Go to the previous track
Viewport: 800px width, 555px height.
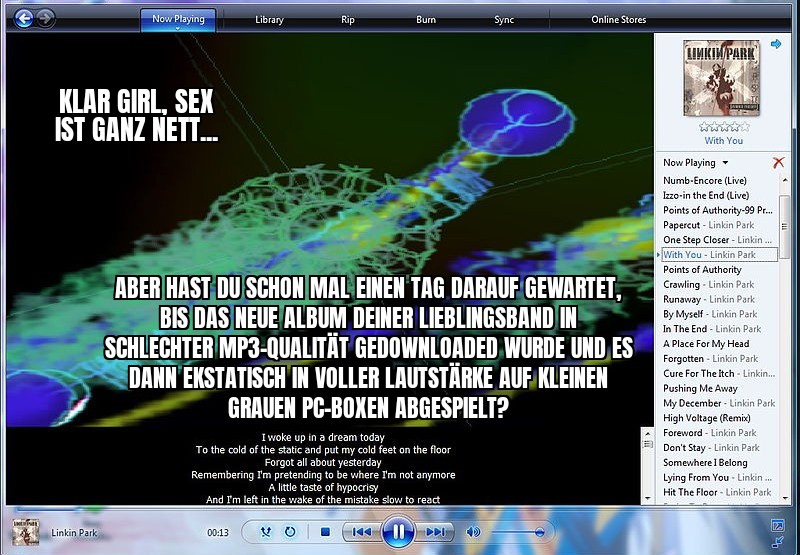click(x=361, y=532)
